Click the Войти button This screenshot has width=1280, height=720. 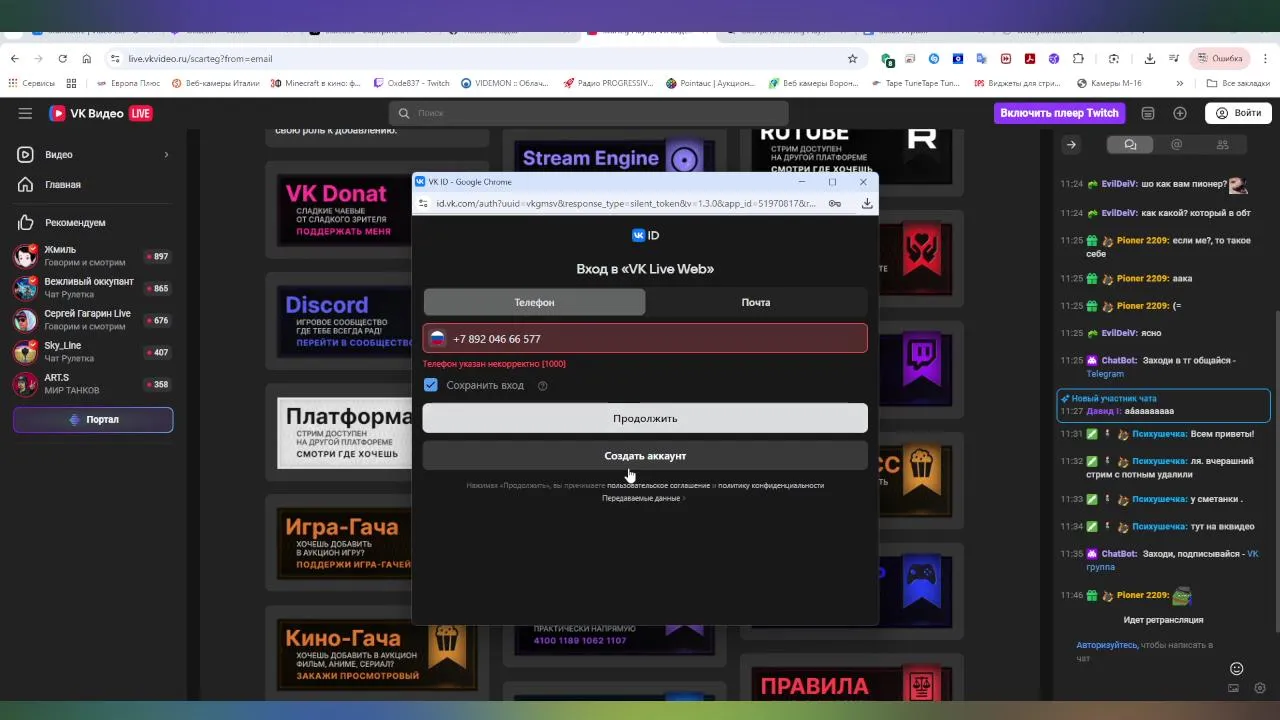1238,113
